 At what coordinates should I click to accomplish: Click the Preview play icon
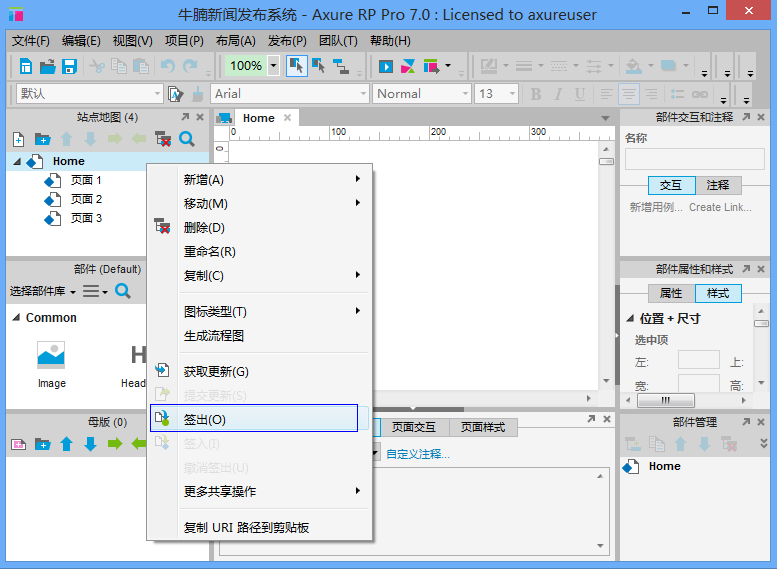point(386,66)
